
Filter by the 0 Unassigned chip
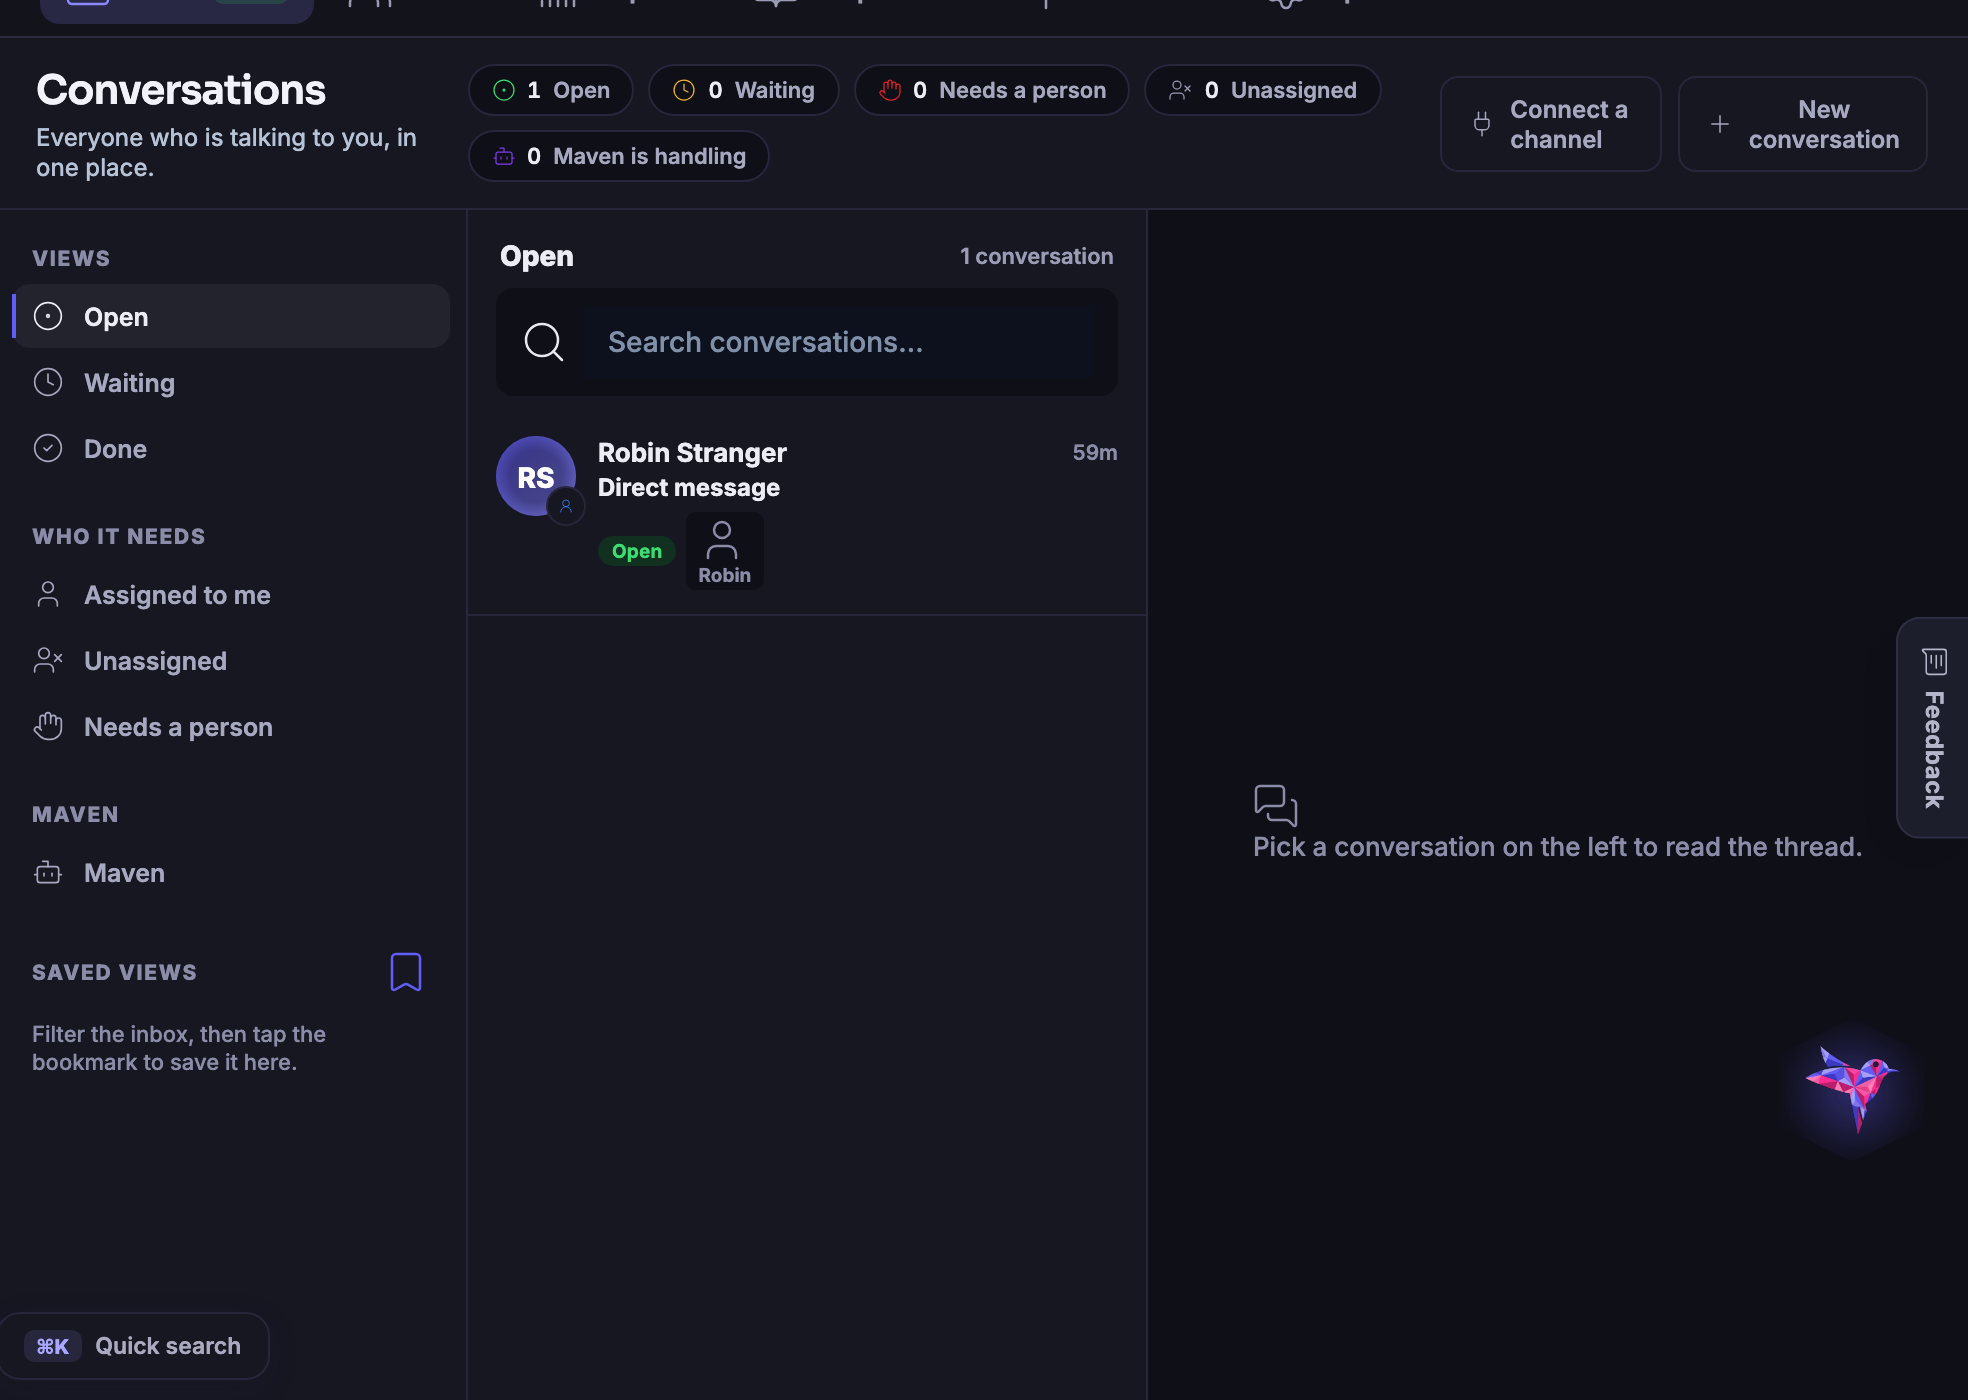(1262, 90)
